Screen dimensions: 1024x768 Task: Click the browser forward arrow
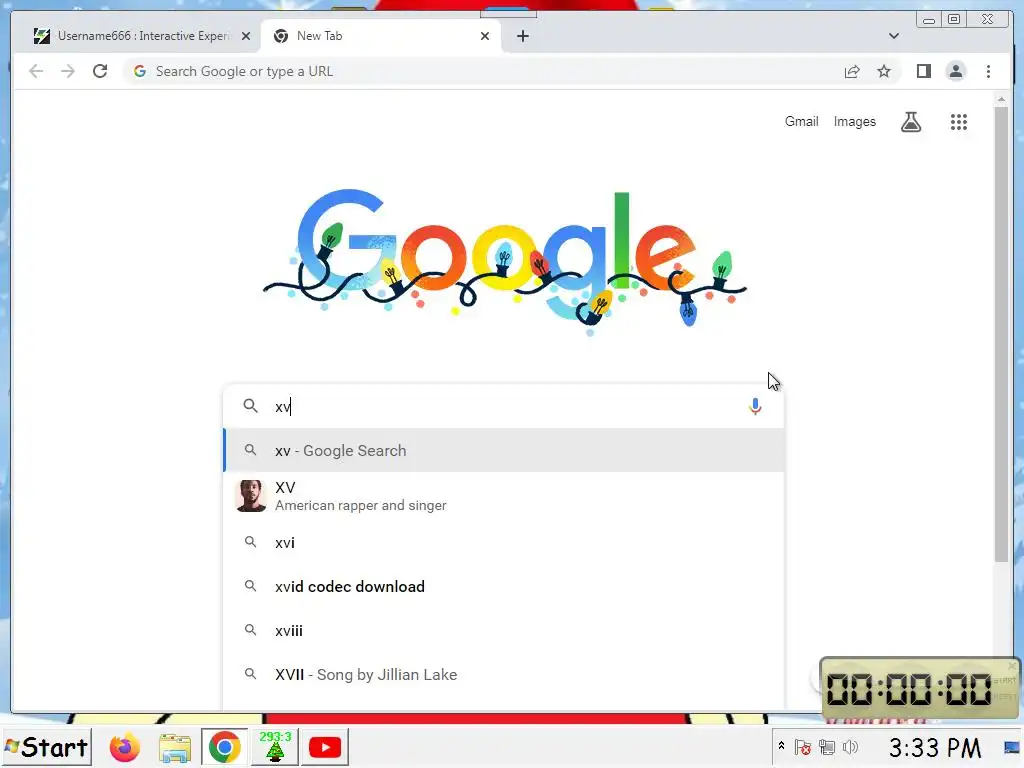(x=67, y=71)
